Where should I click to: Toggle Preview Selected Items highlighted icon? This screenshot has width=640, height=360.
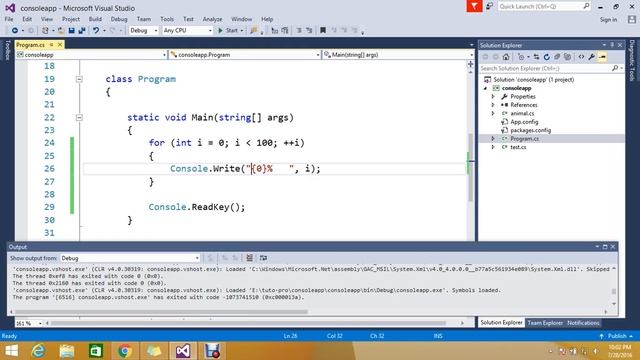pyautogui.click(x=602, y=57)
